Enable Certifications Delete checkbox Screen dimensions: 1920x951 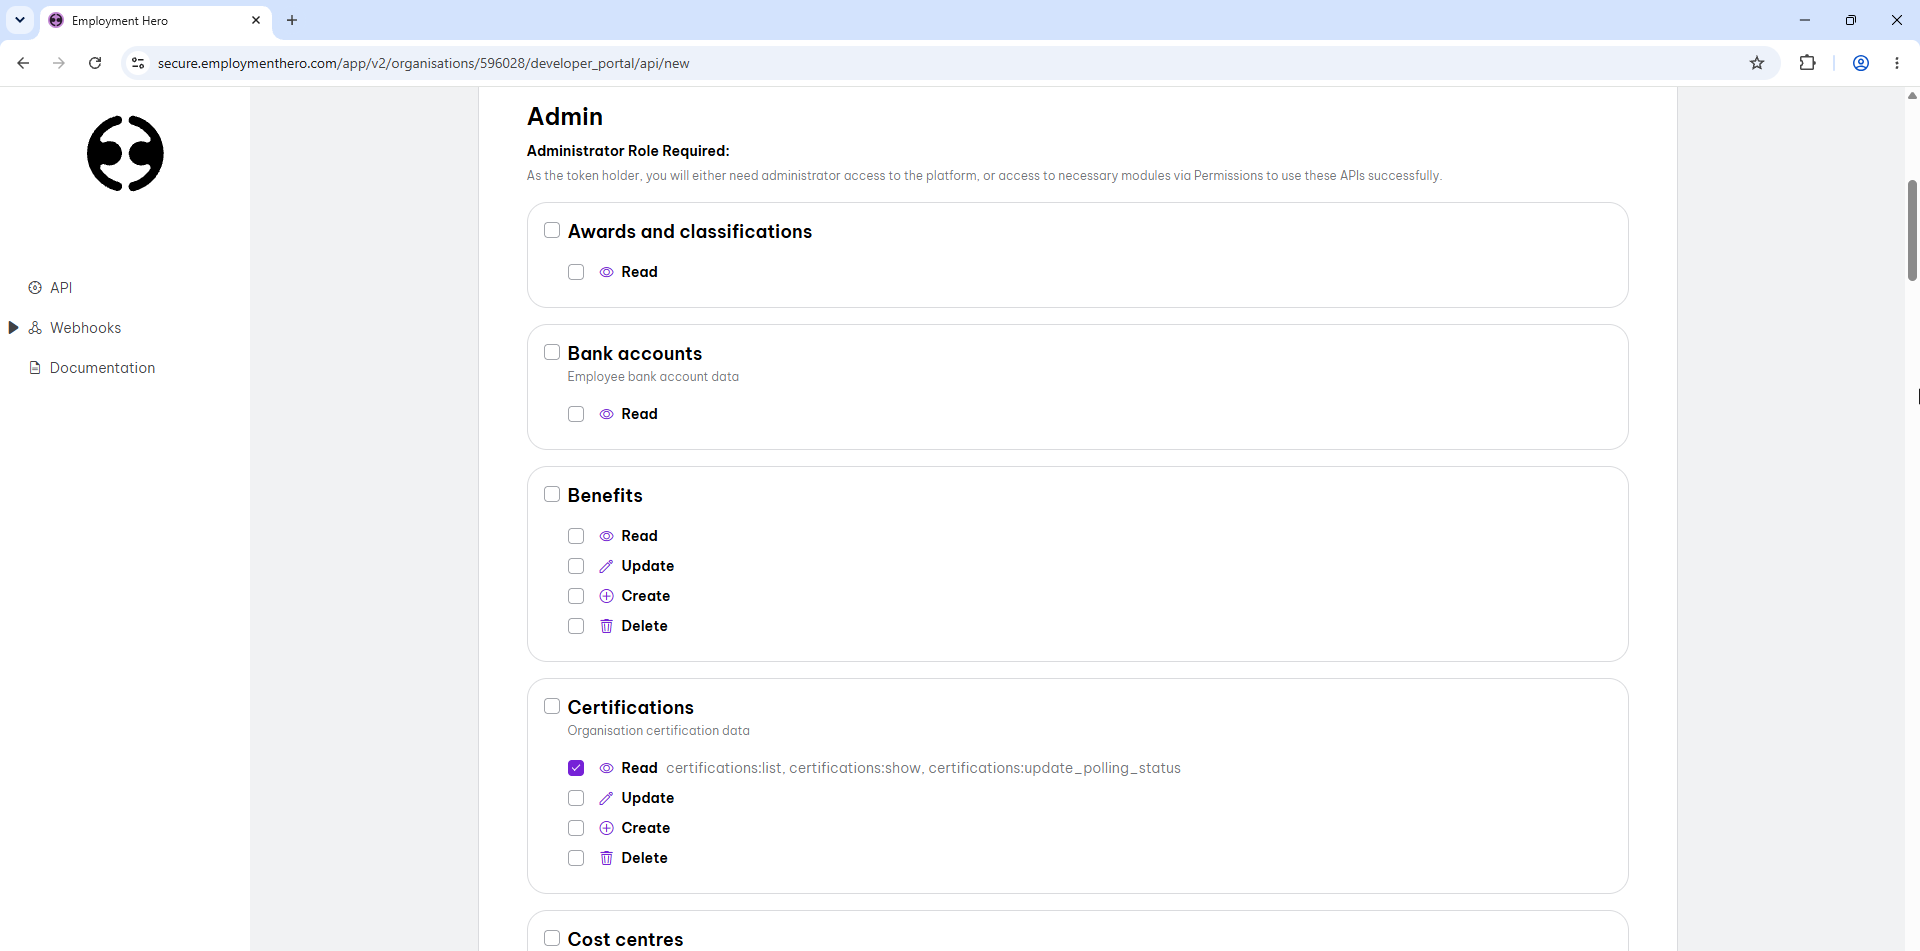576,858
